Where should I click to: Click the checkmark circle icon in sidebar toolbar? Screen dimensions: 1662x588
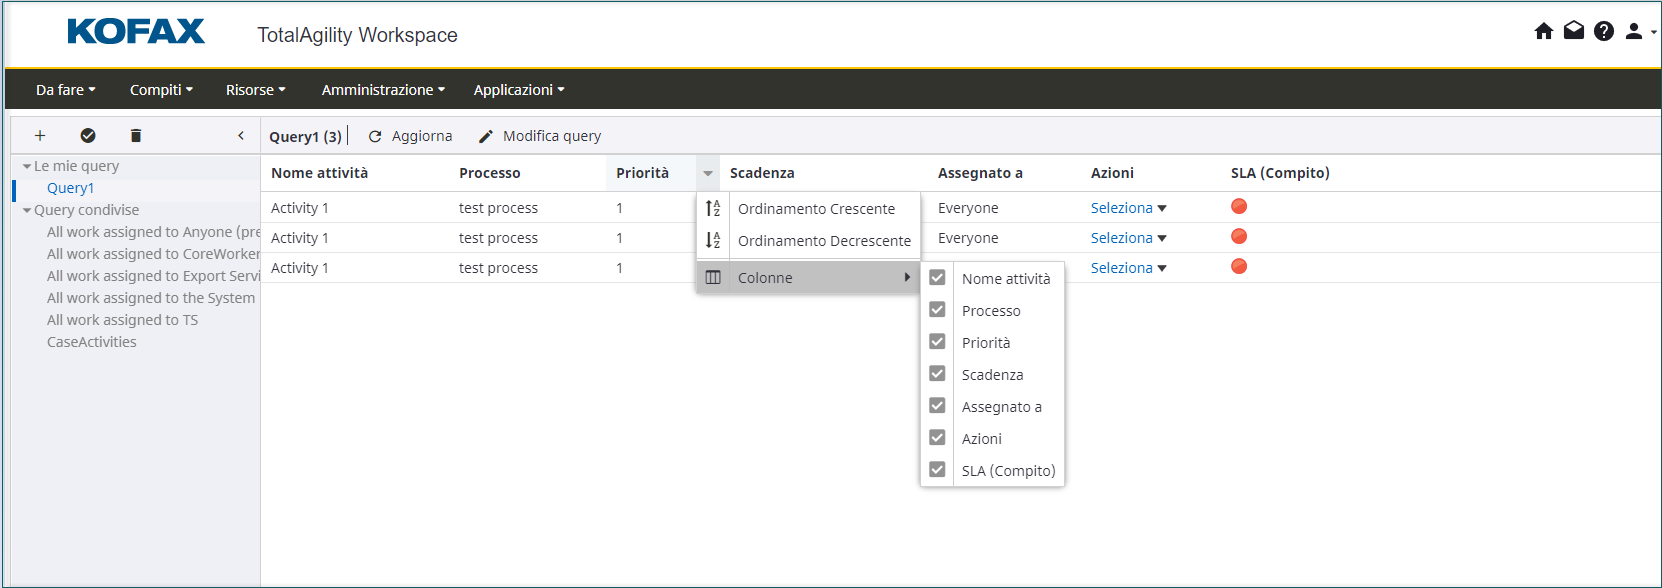(88, 136)
